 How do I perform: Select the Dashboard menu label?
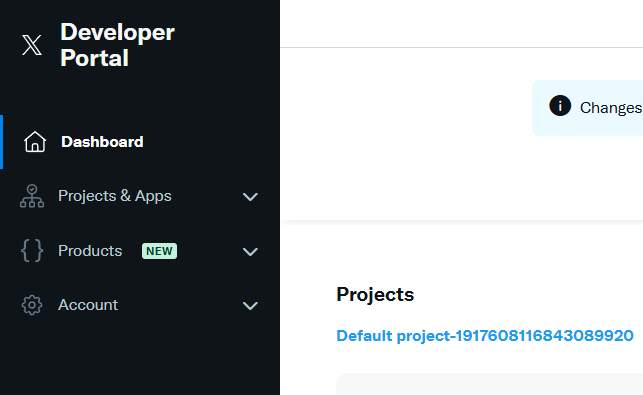(x=102, y=142)
